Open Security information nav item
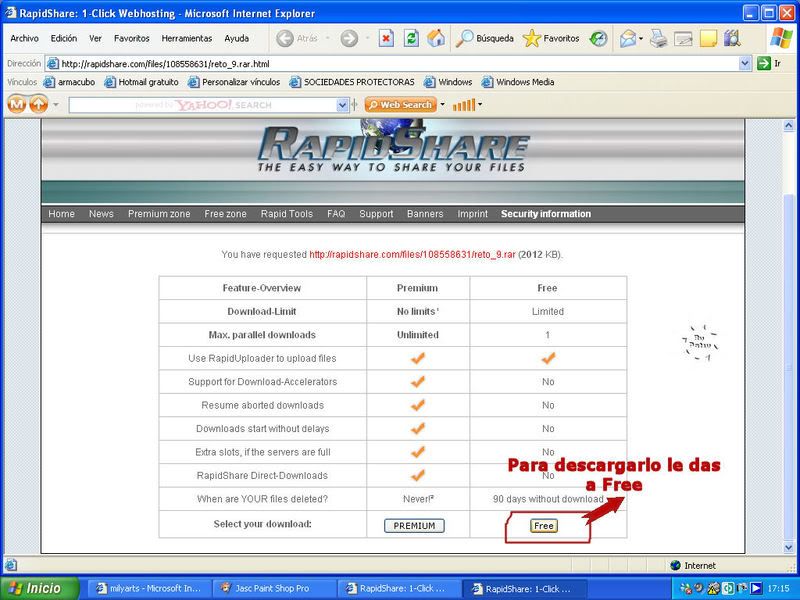 point(545,214)
